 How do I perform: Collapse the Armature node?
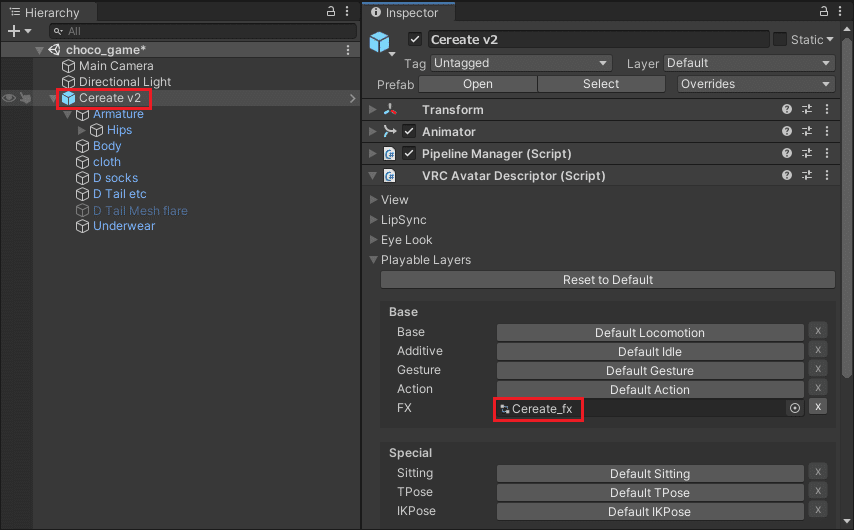[68, 114]
